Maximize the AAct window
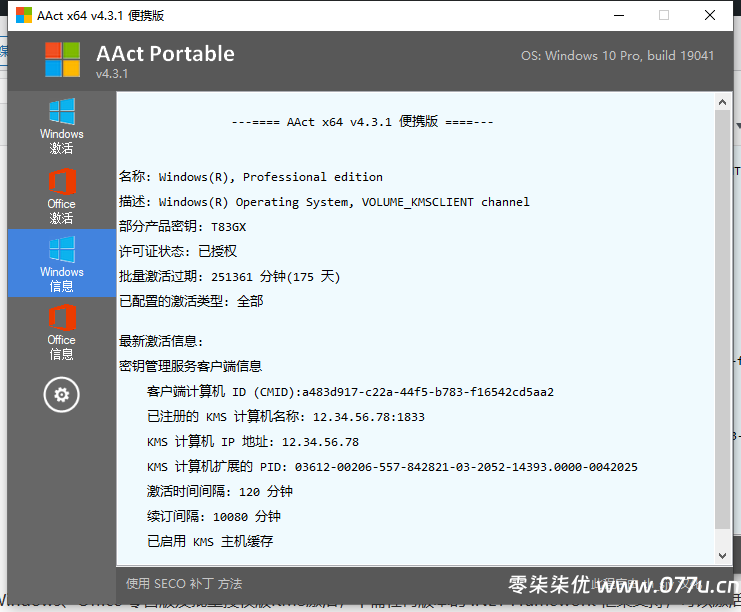 pos(664,16)
